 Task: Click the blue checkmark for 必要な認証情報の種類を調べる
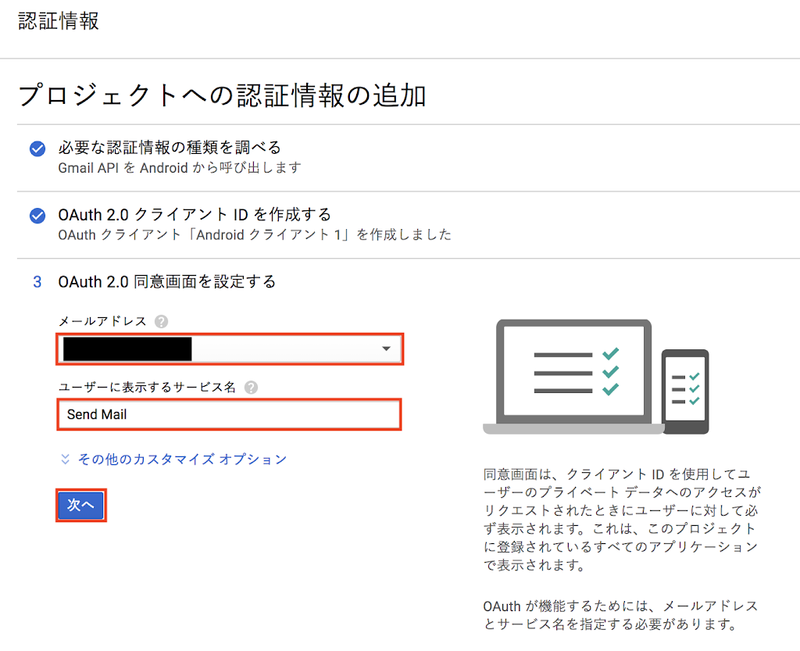pos(37,149)
